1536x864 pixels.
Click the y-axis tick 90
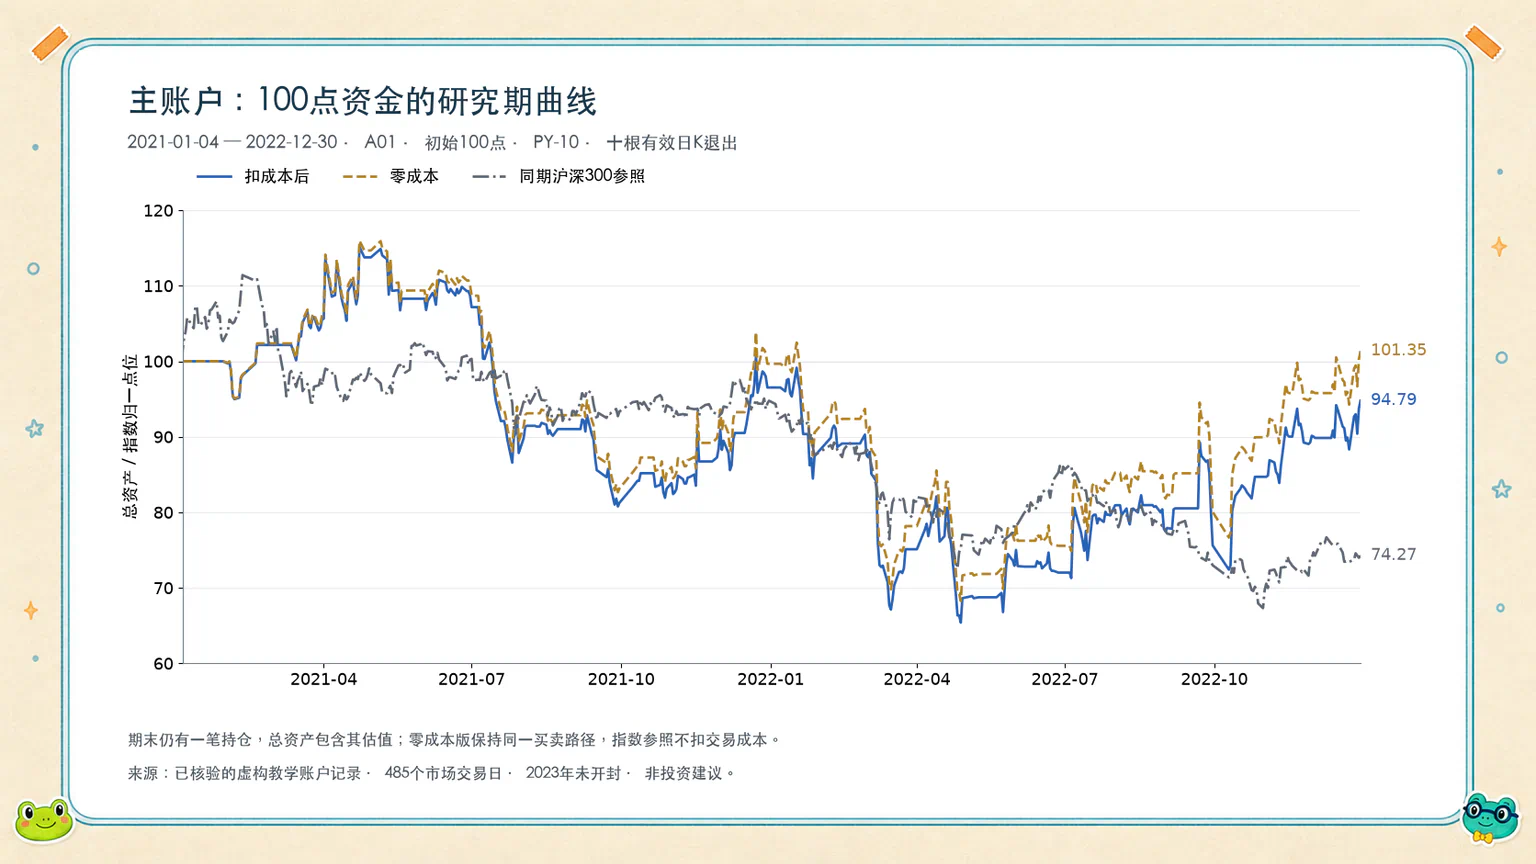163,437
